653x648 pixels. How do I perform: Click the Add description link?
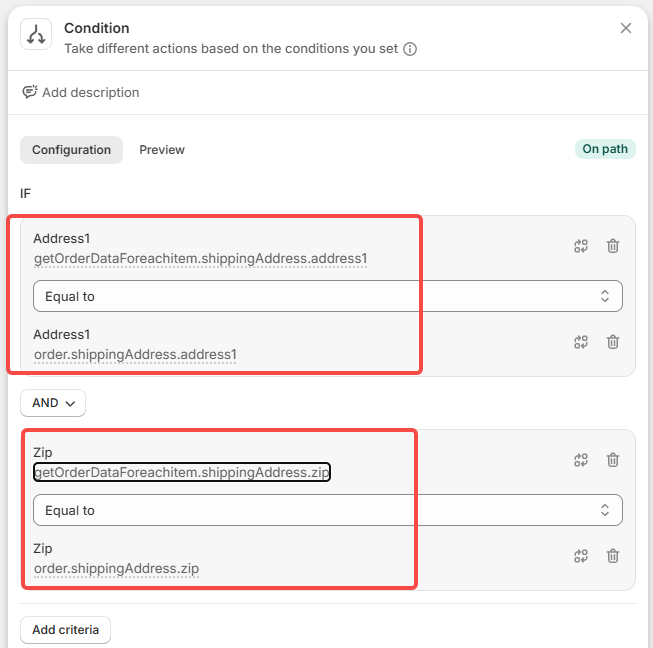point(90,92)
